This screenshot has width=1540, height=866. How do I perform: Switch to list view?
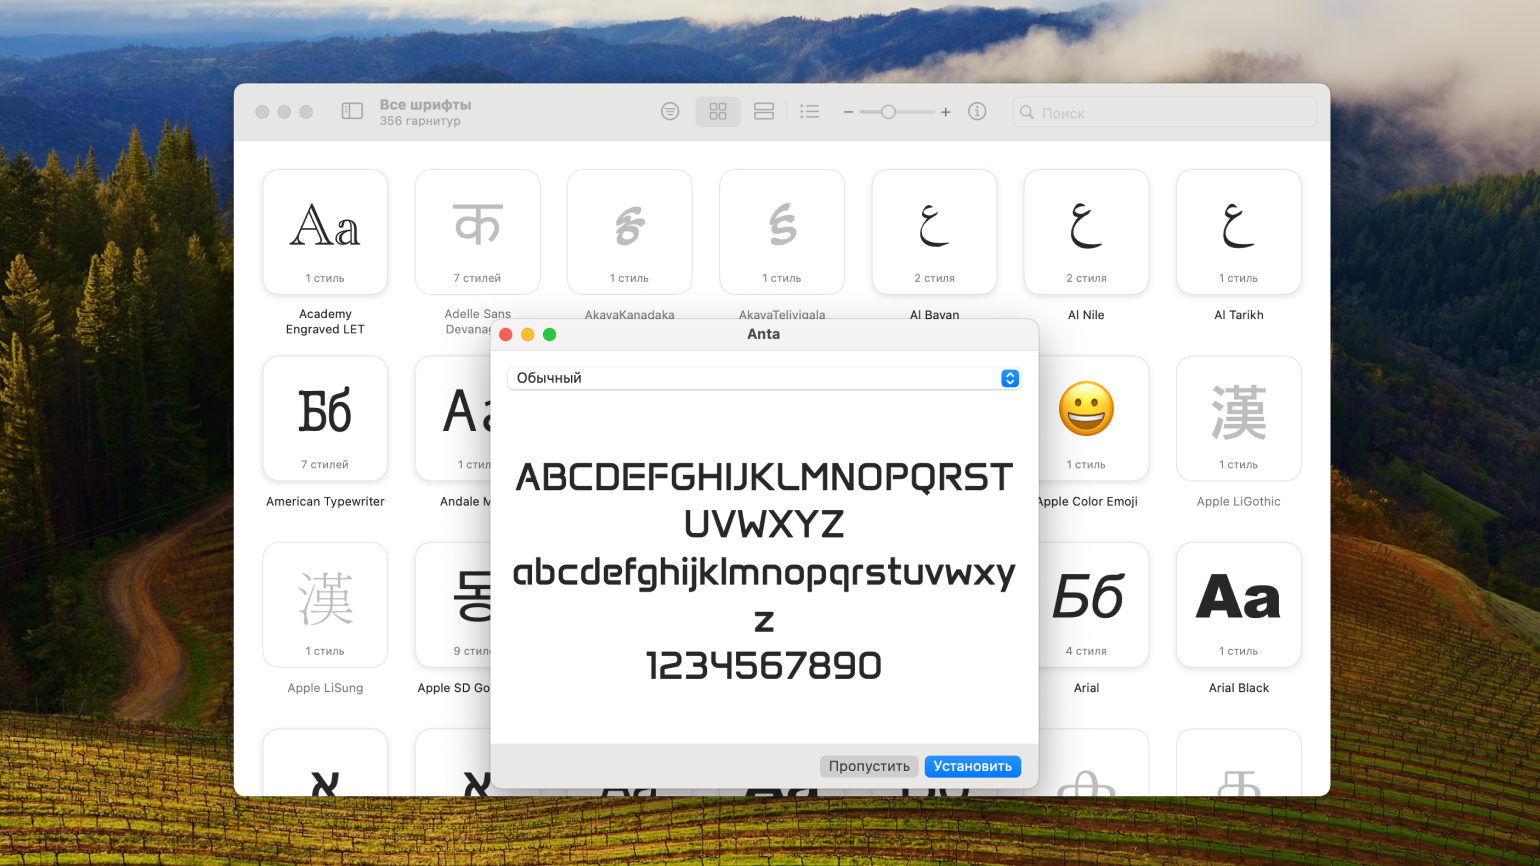pos(810,112)
